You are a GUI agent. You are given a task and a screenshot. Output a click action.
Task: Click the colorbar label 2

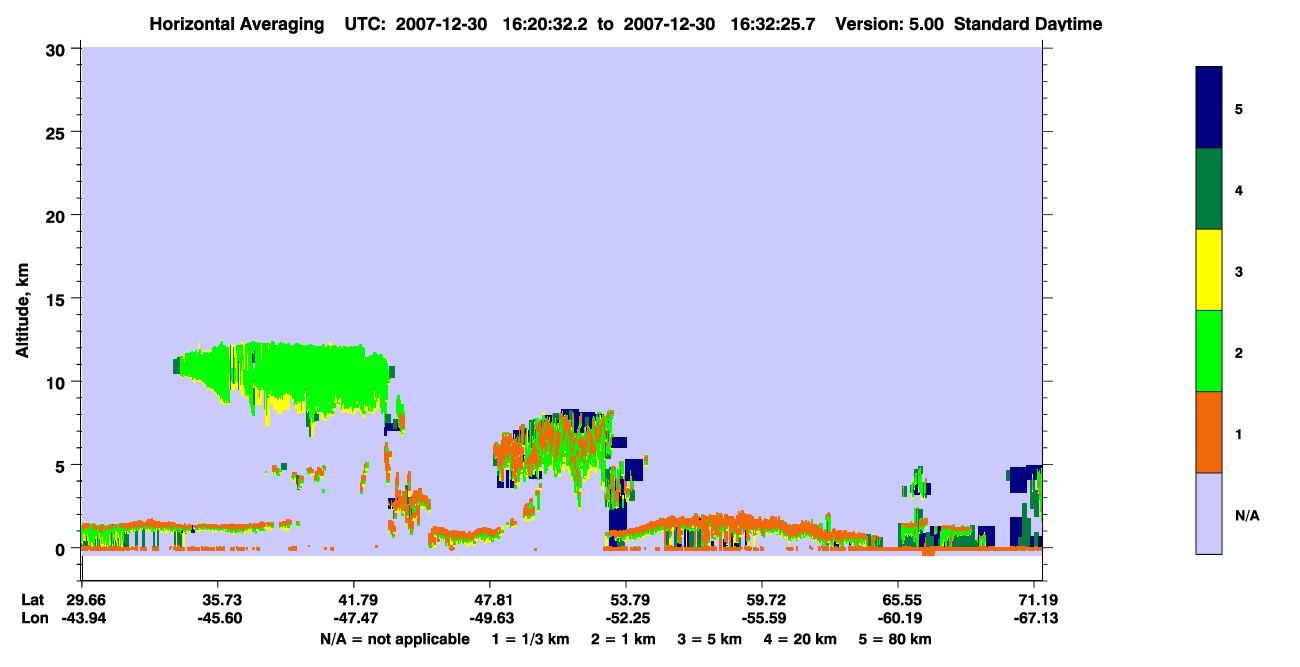coord(1239,353)
